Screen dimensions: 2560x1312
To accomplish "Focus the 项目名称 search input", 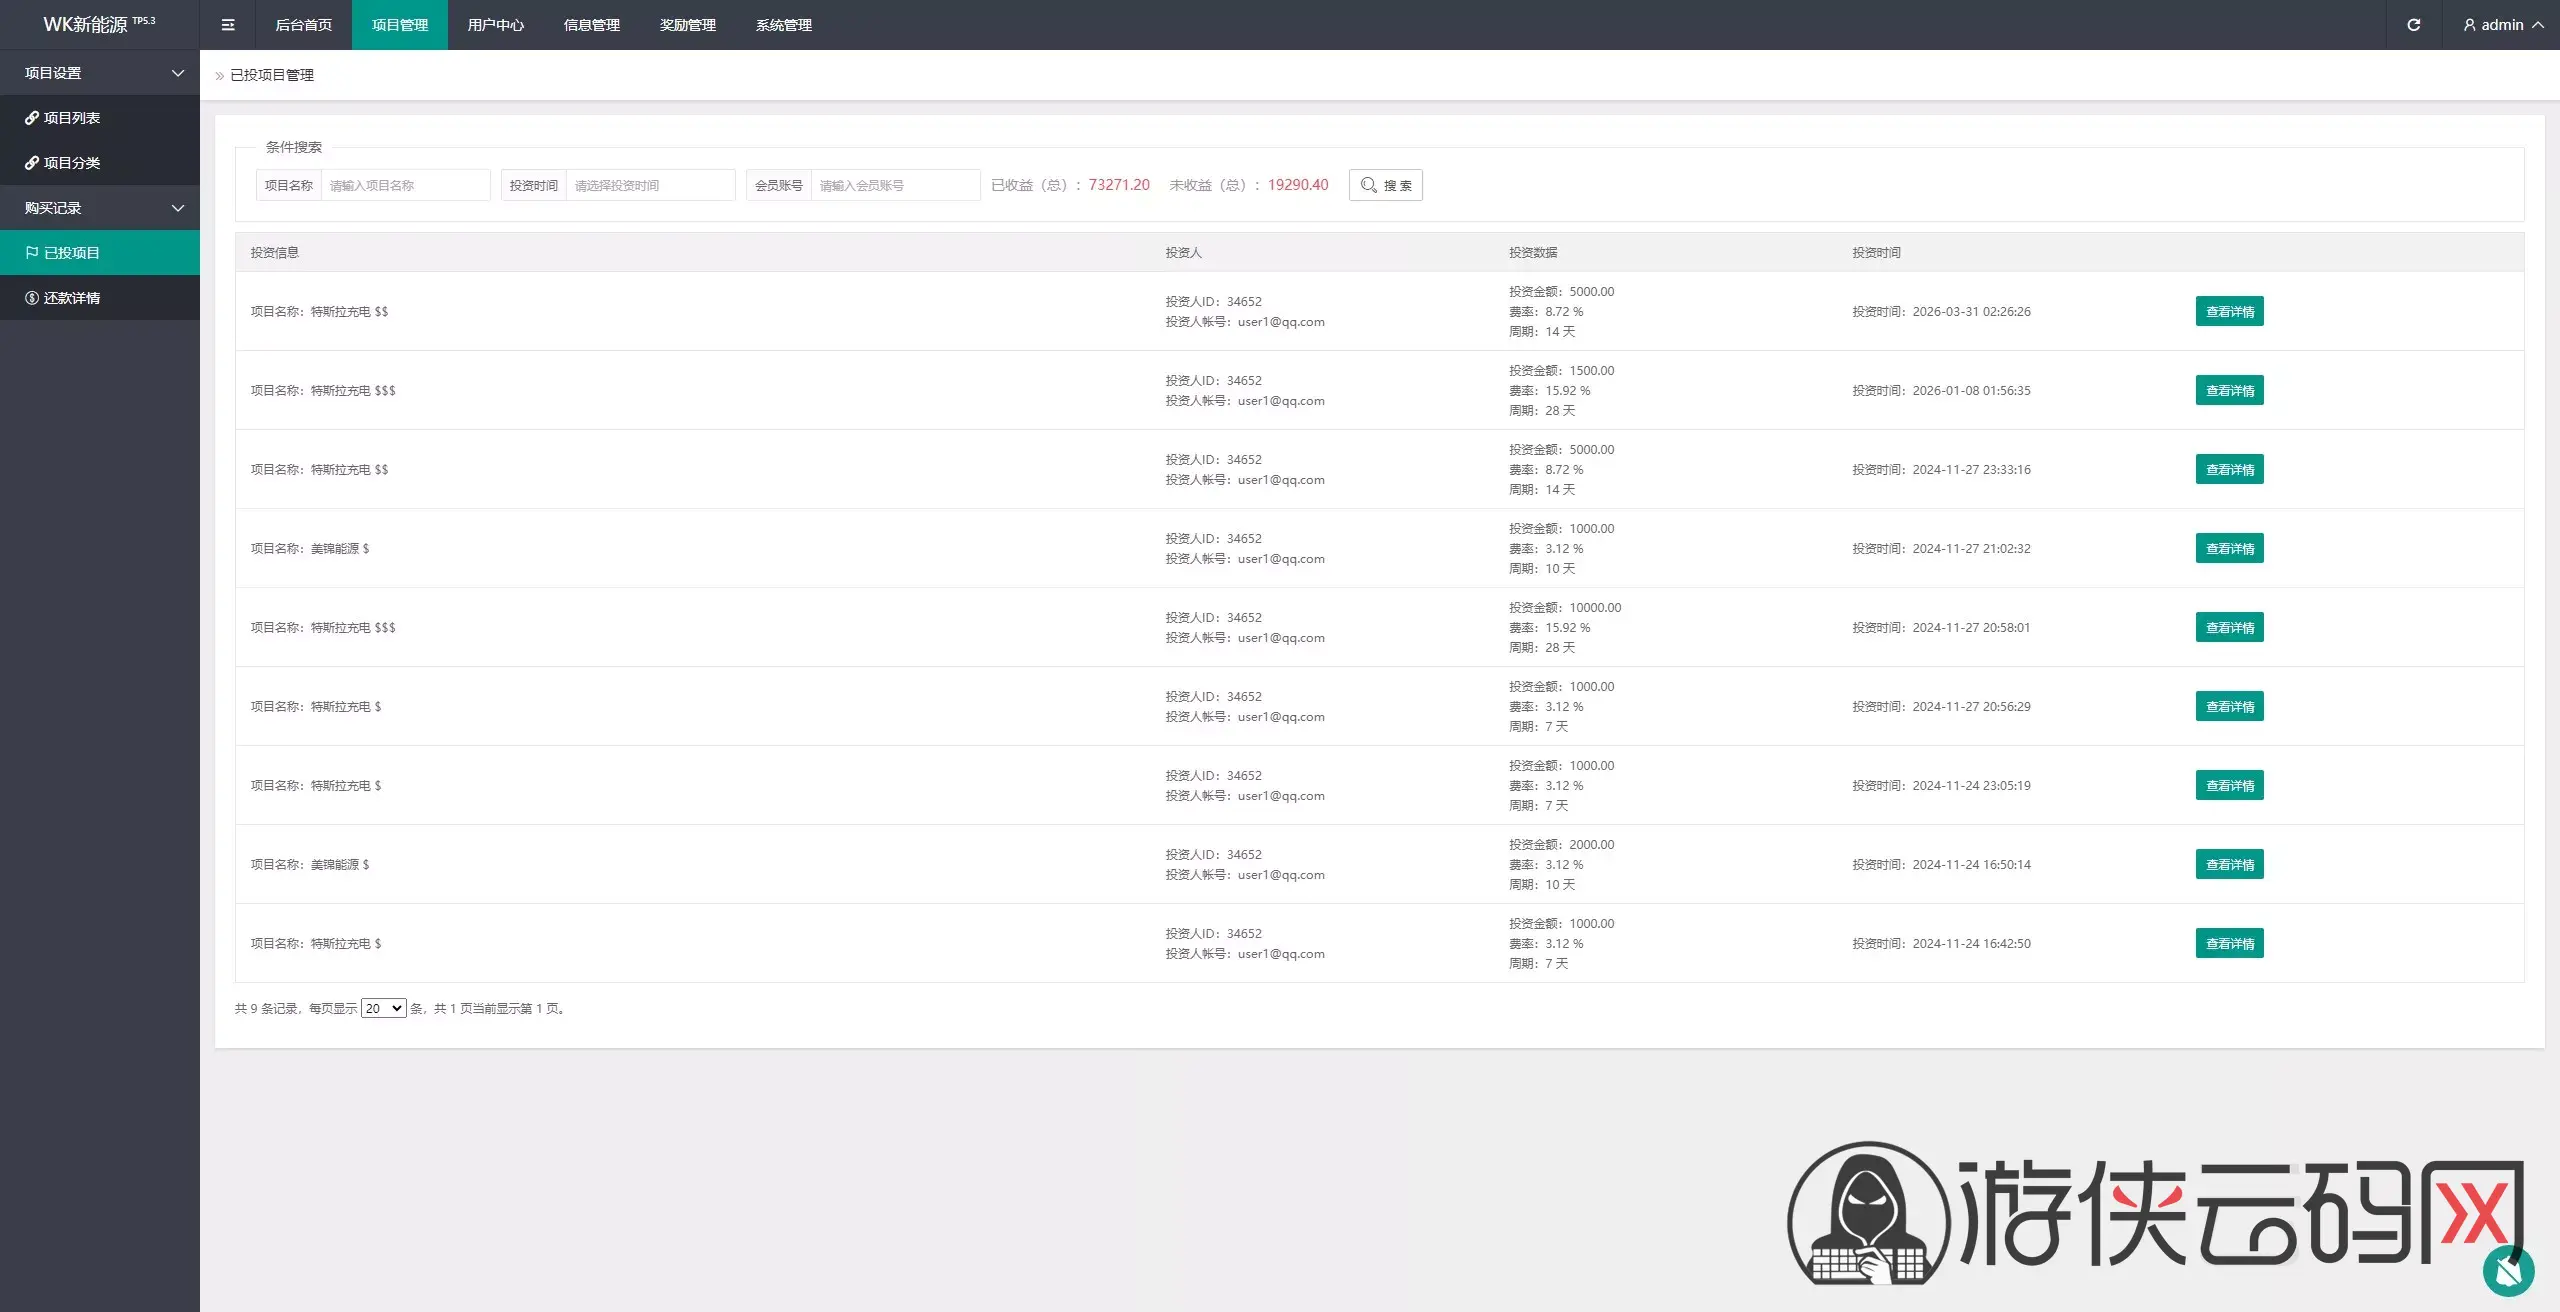I will click(x=405, y=185).
